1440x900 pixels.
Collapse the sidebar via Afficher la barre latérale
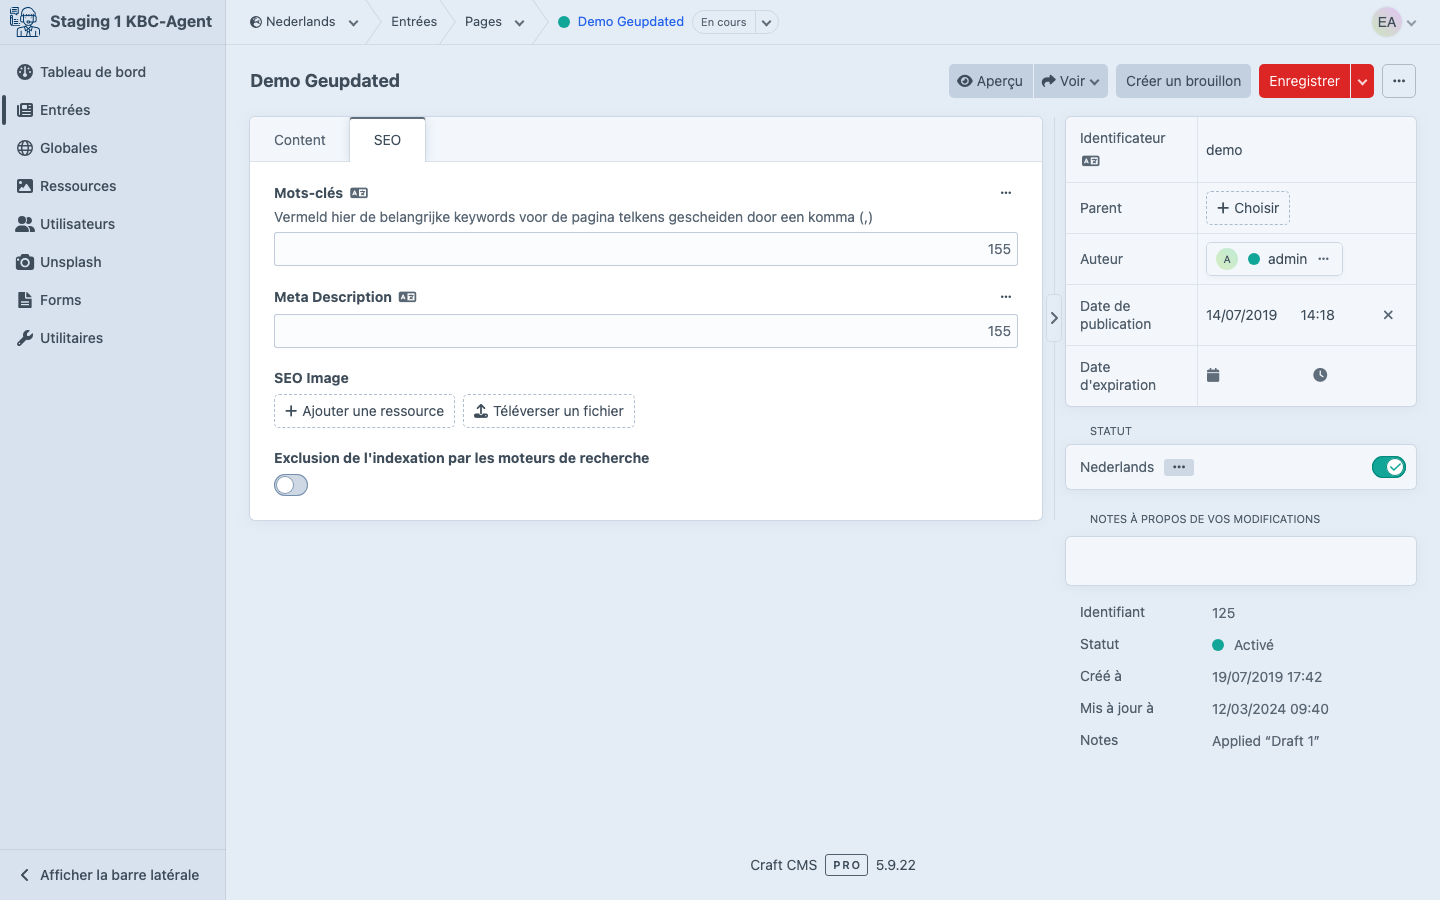pyautogui.click(x=112, y=875)
